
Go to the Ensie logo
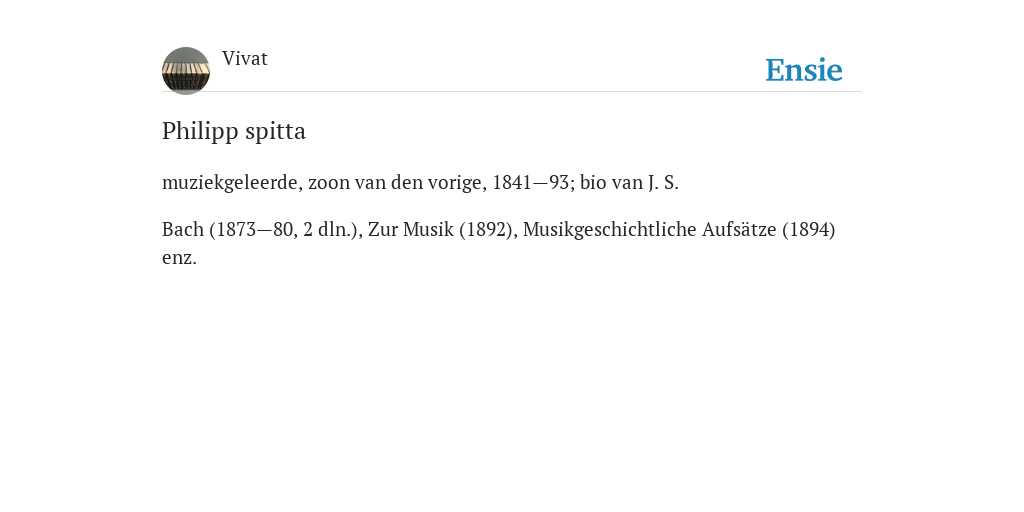coord(804,70)
